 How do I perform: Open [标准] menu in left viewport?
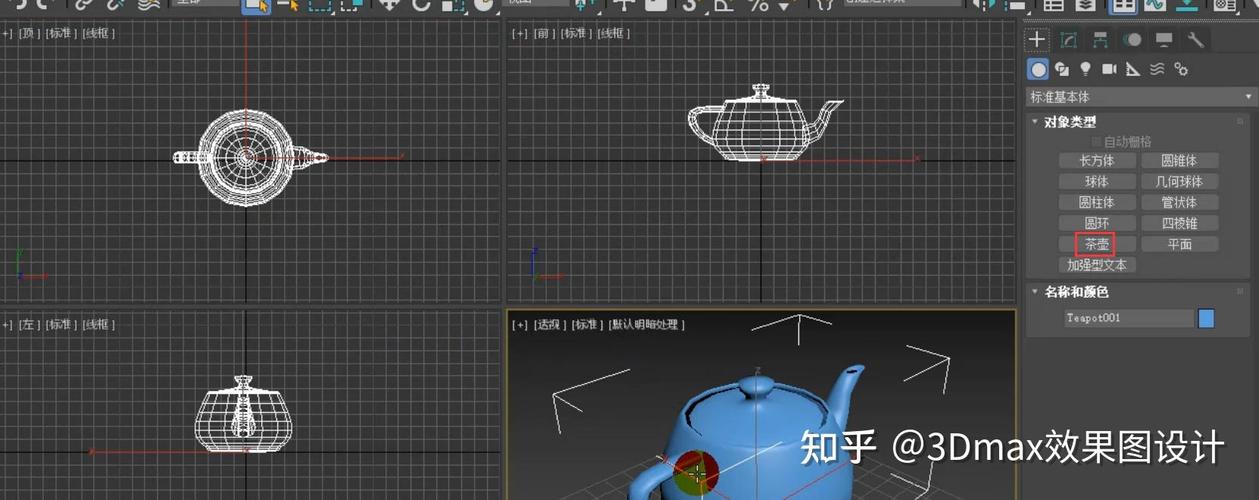tap(62, 324)
